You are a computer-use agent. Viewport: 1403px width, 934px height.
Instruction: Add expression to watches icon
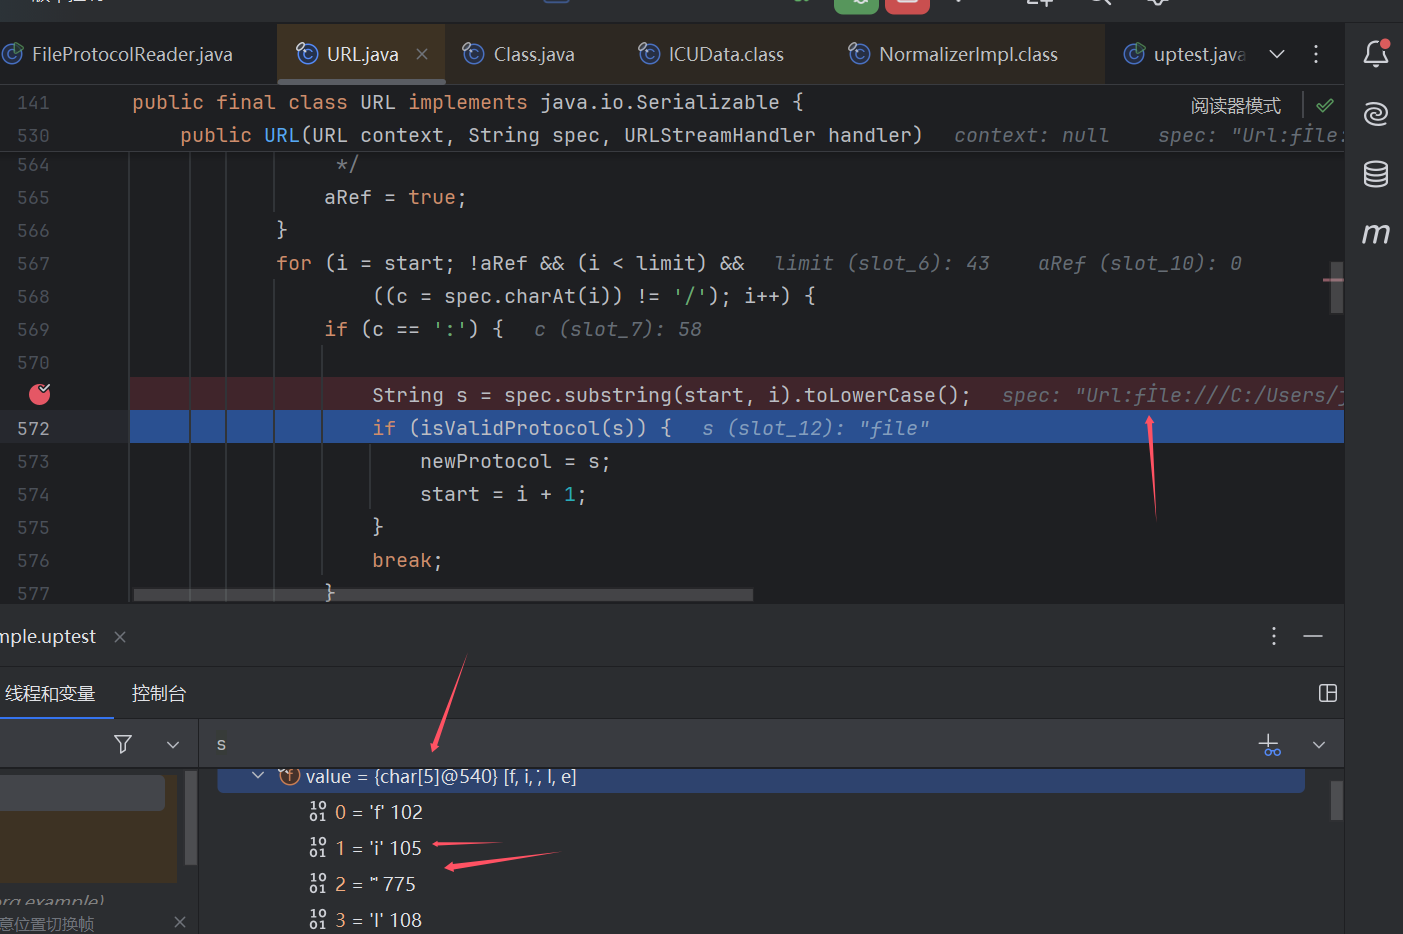pyautogui.click(x=1269, y=745)
